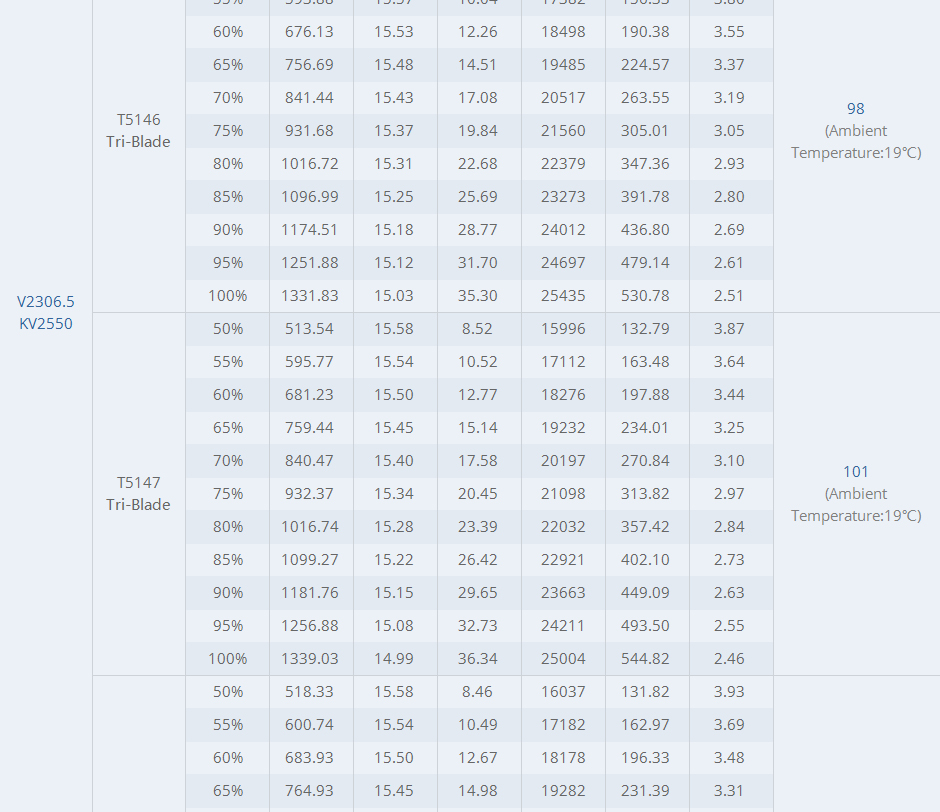Viewport: 940px width, 812px height.
Task: Select the T5146 Tri-Blade propeller cell
Action: 138,131
